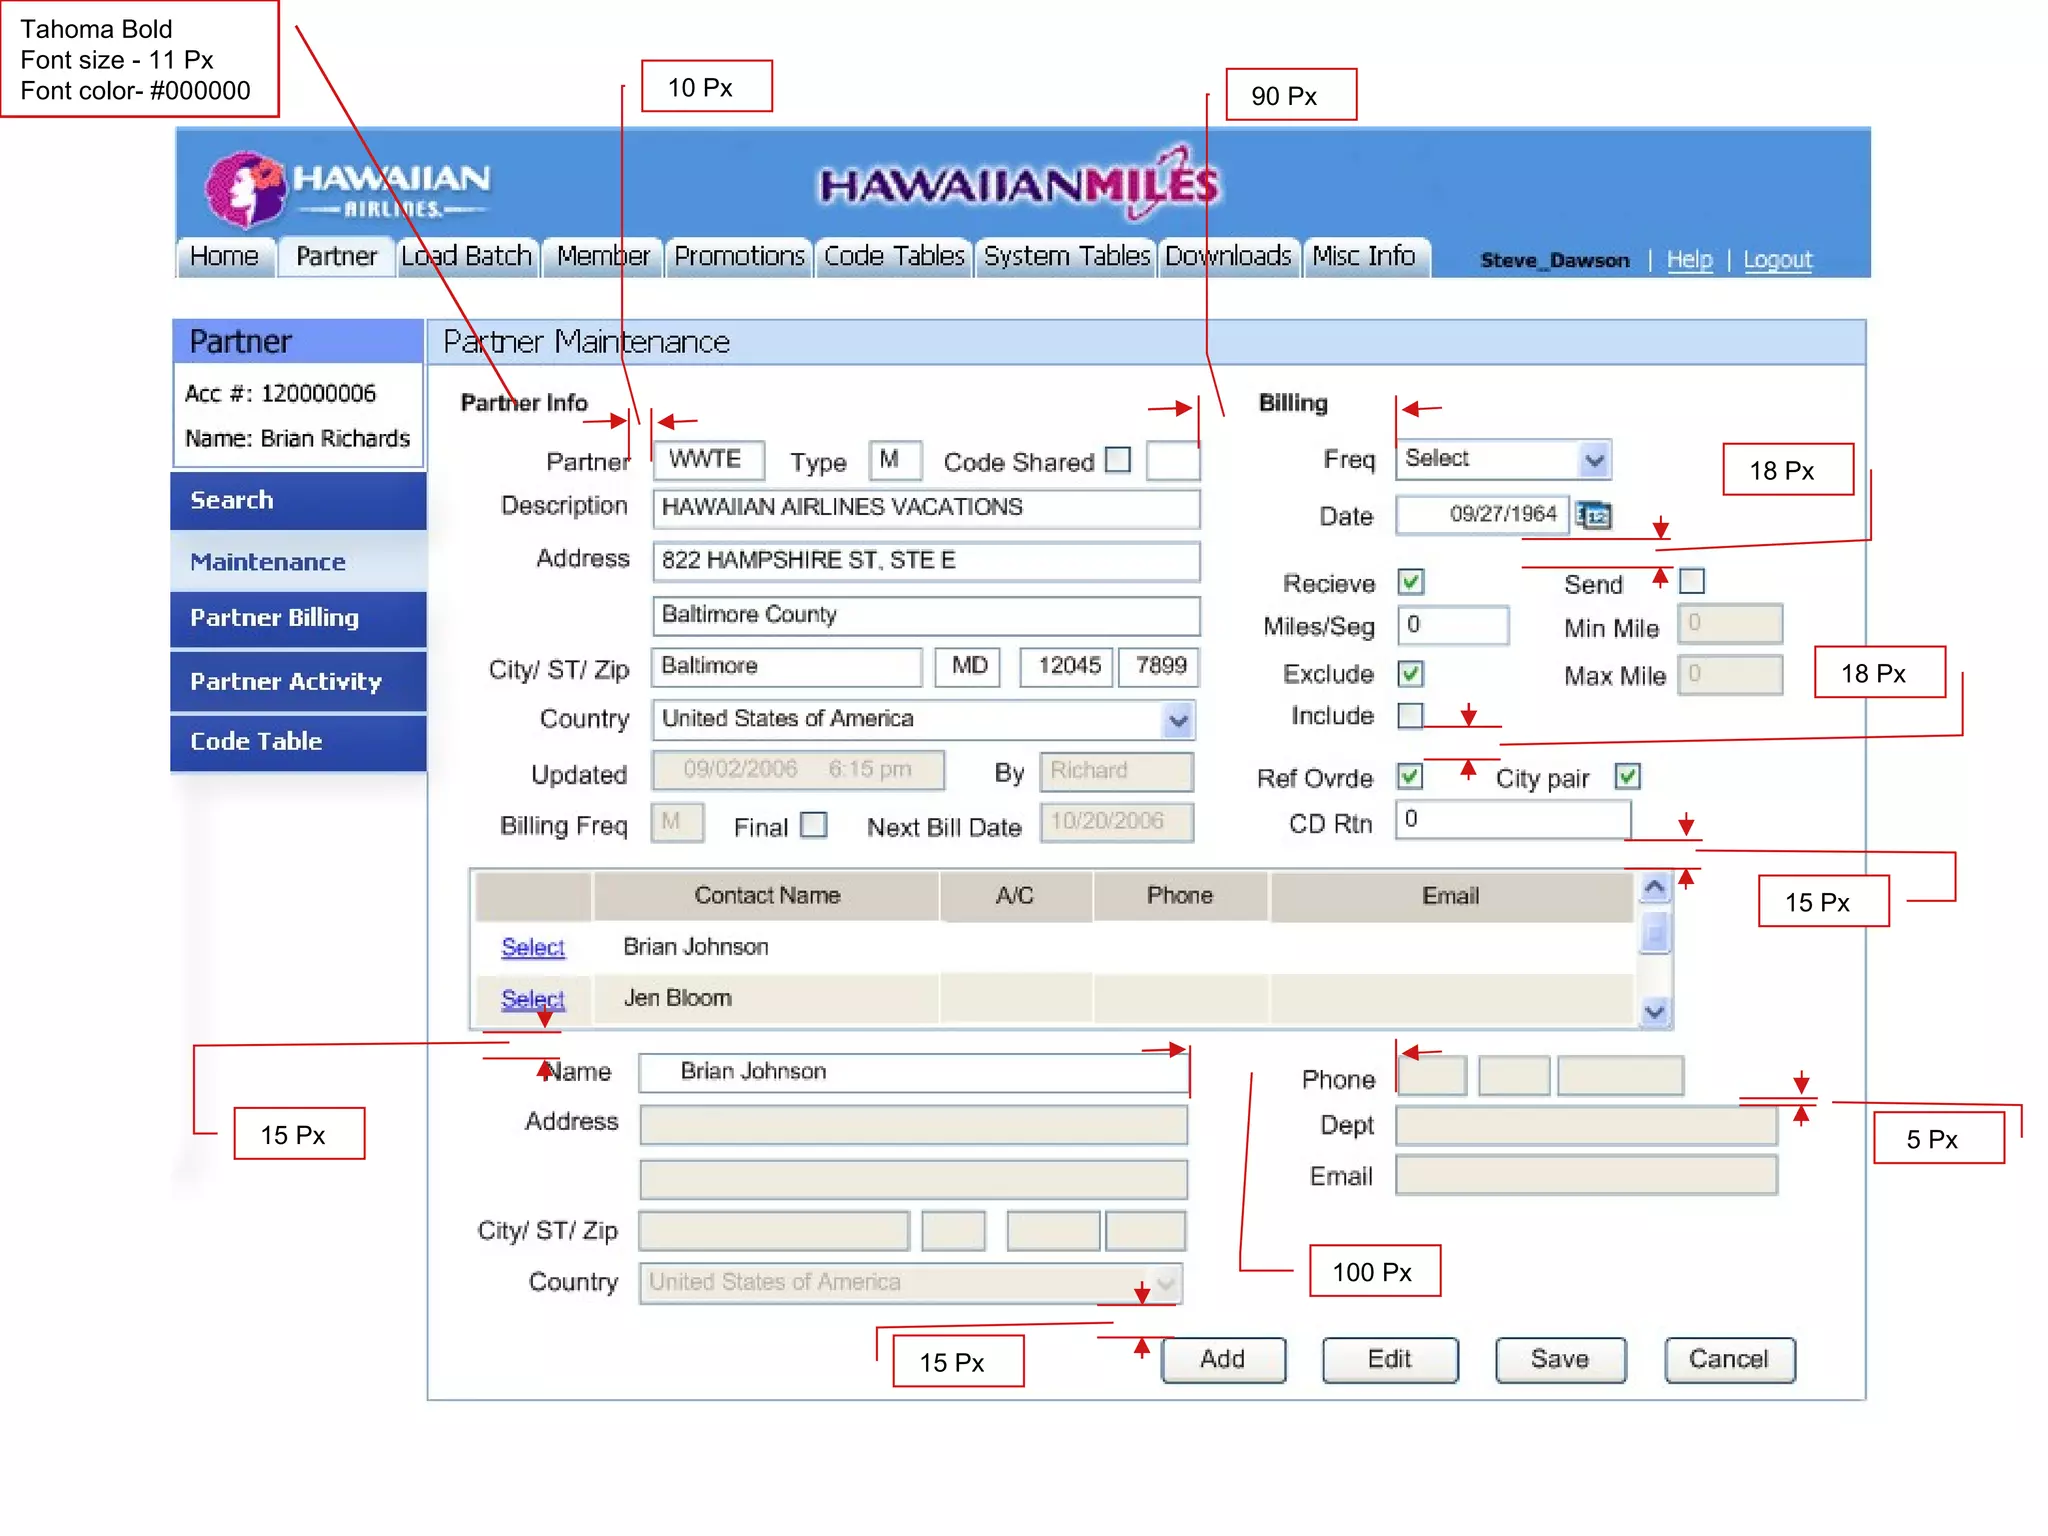Viewport: 2048px width, 1536px height.
Task: Uncheck the City pair checkbox
Action: 1627,777
